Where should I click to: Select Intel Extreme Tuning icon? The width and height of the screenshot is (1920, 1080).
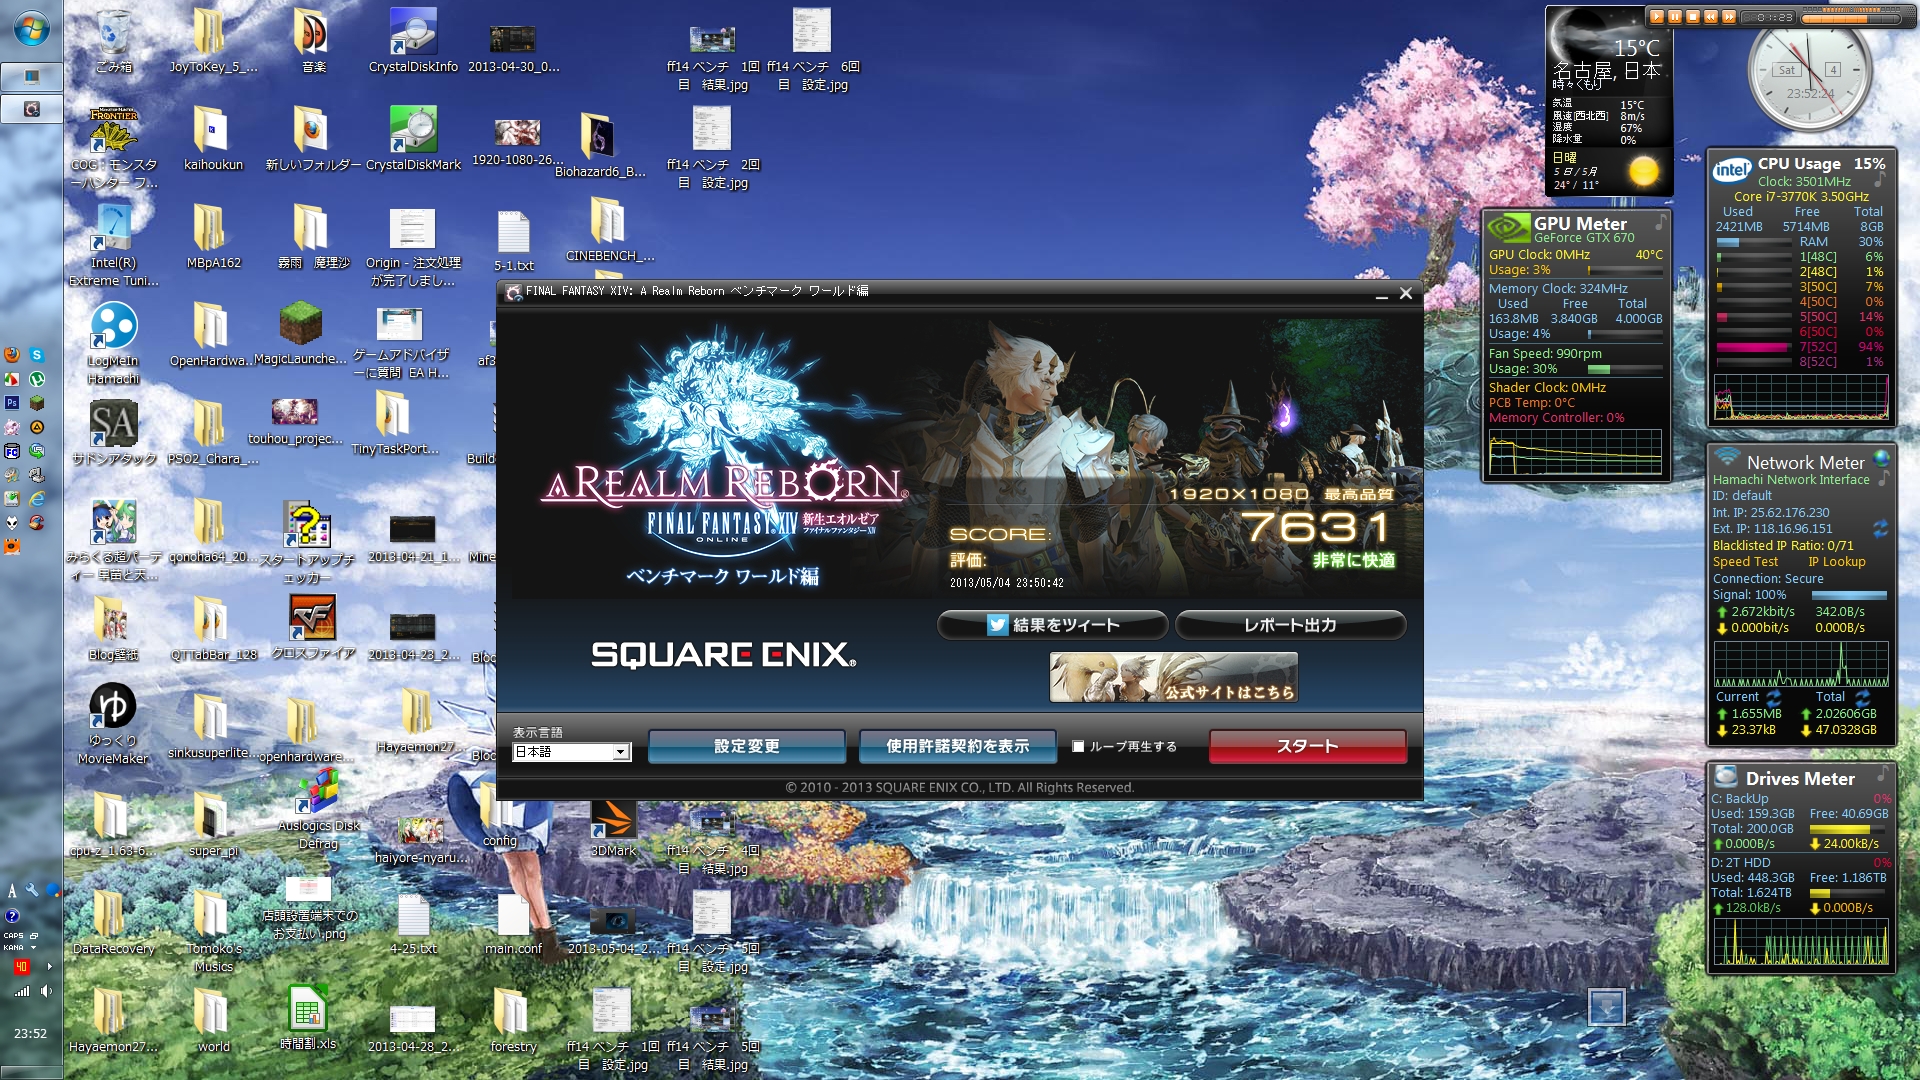pyautogui.click(x=113, y=246)
